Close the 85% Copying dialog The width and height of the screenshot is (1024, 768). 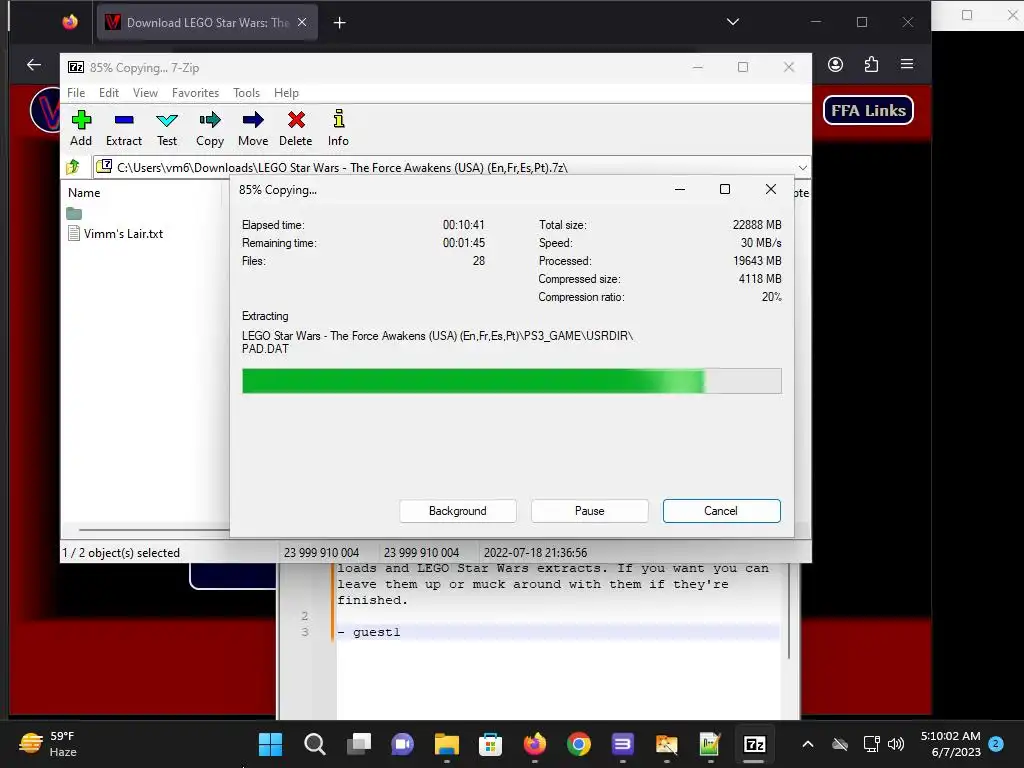tap(771, 189)
